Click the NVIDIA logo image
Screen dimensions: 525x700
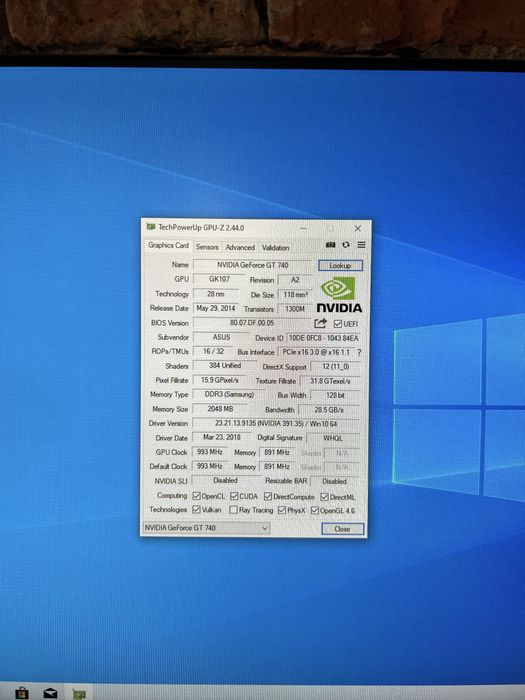[339, 294]
